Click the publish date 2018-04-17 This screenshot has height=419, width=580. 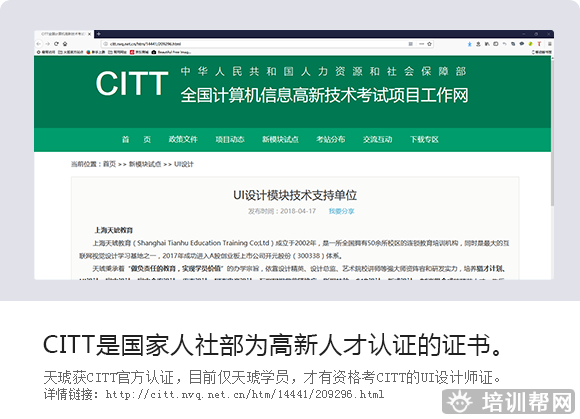coord(298,211)
